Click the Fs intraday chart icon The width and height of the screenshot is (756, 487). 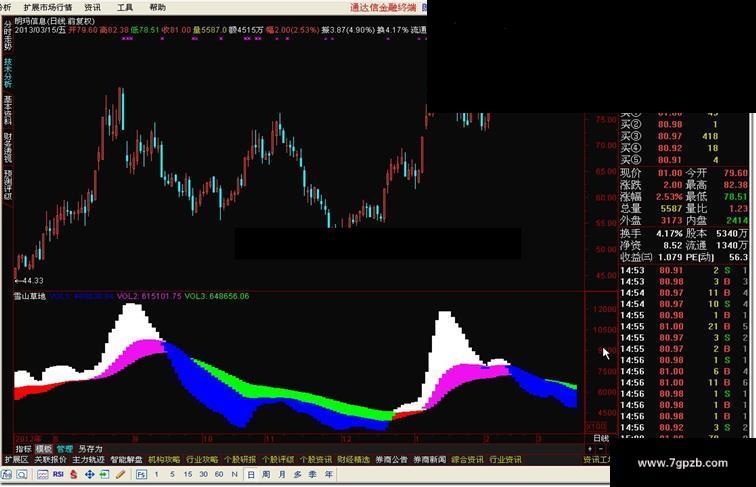click(141, 474)
